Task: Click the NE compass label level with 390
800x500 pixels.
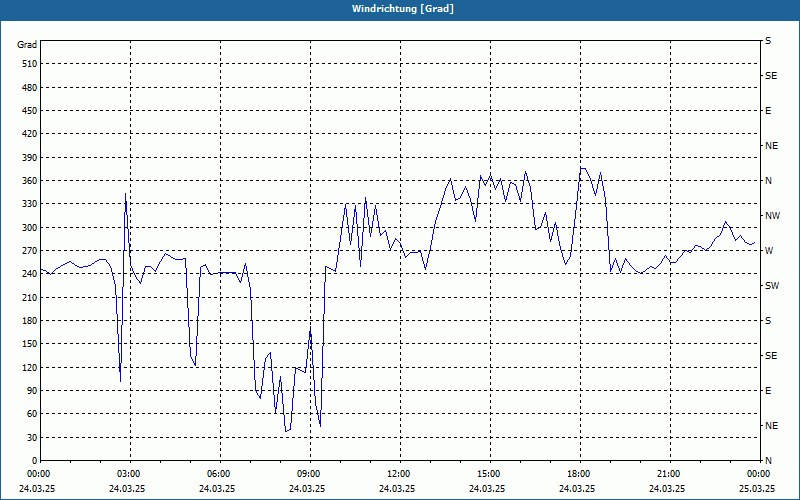Action: (x=771, y=146)
